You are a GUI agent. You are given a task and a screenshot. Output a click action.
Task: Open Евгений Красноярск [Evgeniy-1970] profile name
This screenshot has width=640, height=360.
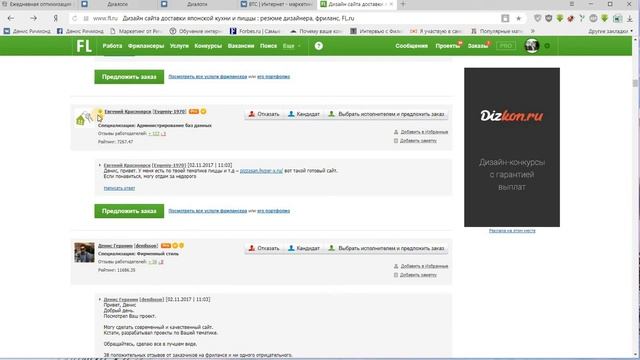[145, 111]
